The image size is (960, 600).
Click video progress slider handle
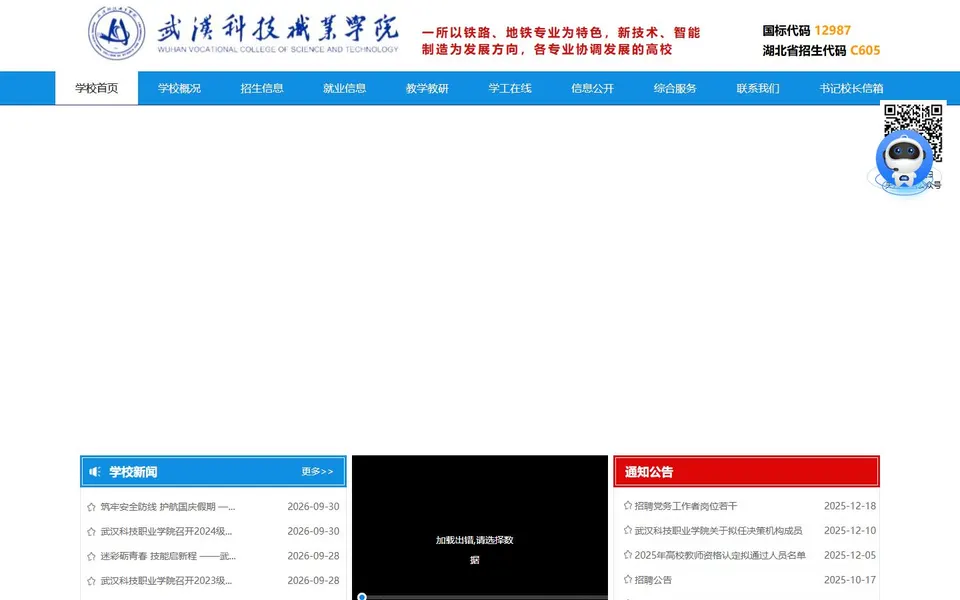[x=362, y=596]
